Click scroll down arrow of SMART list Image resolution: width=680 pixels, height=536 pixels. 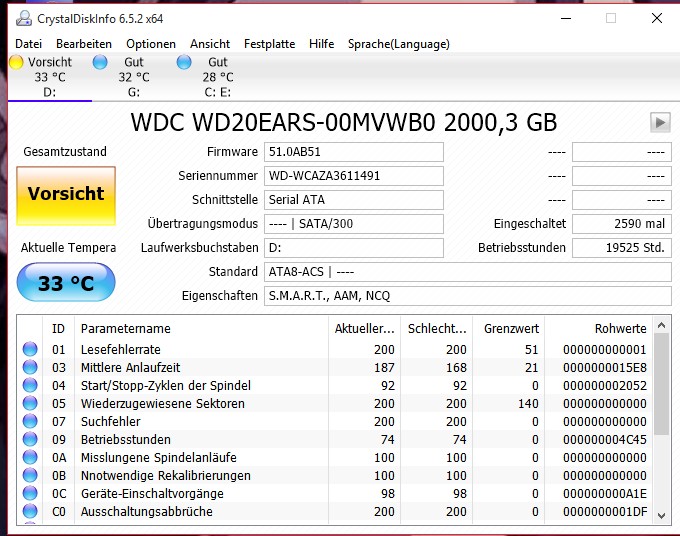pos(661,516)
